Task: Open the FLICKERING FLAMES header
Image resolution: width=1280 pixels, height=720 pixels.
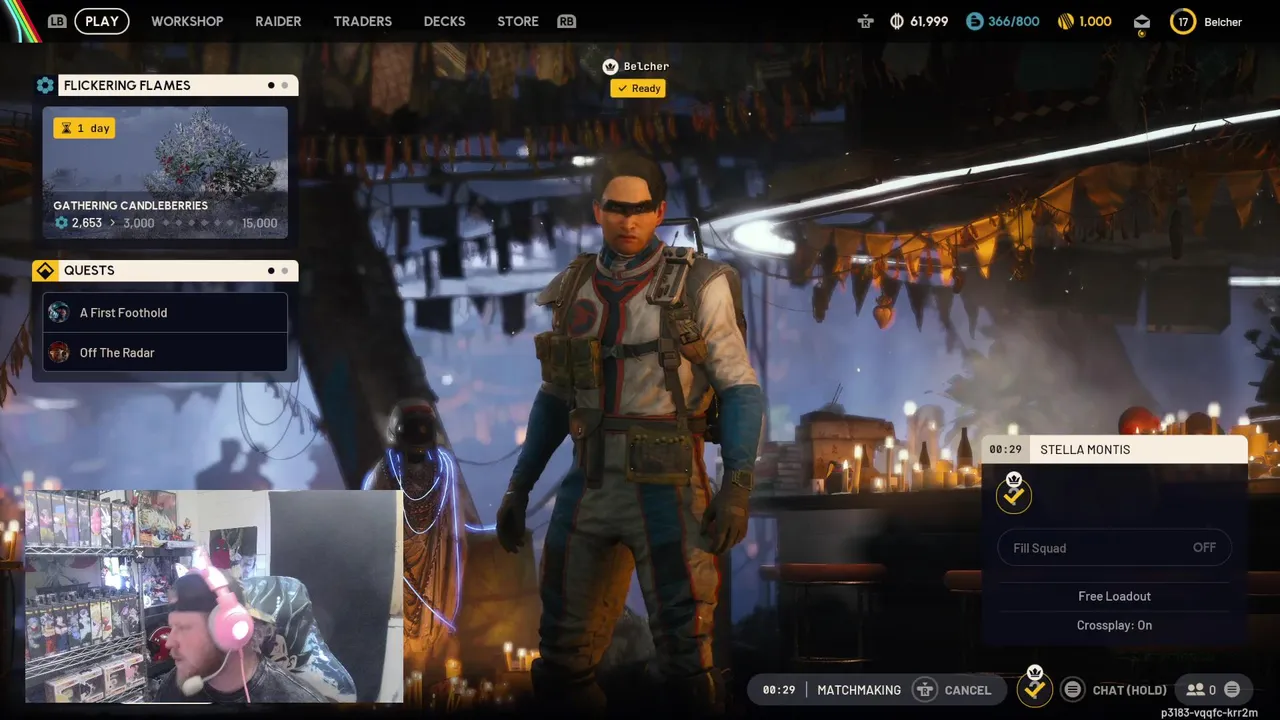Action: [x=178, y=85]
